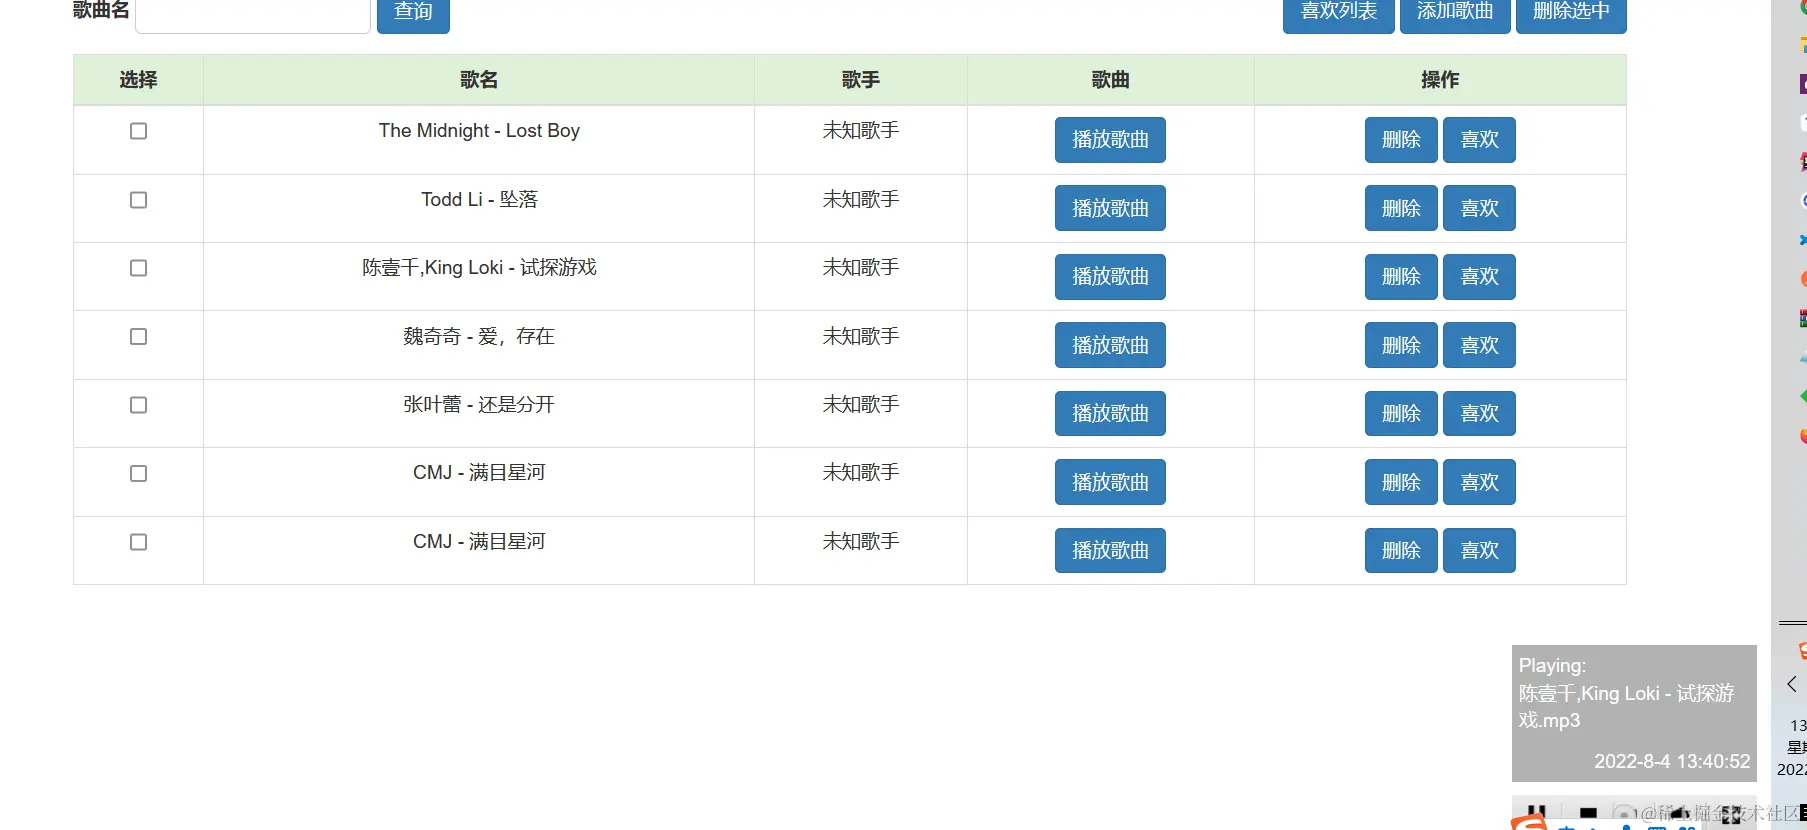1807x830 pixels.
Task: Check the box for 张叶蕾 - 还是分开
Action: (139, 405)
